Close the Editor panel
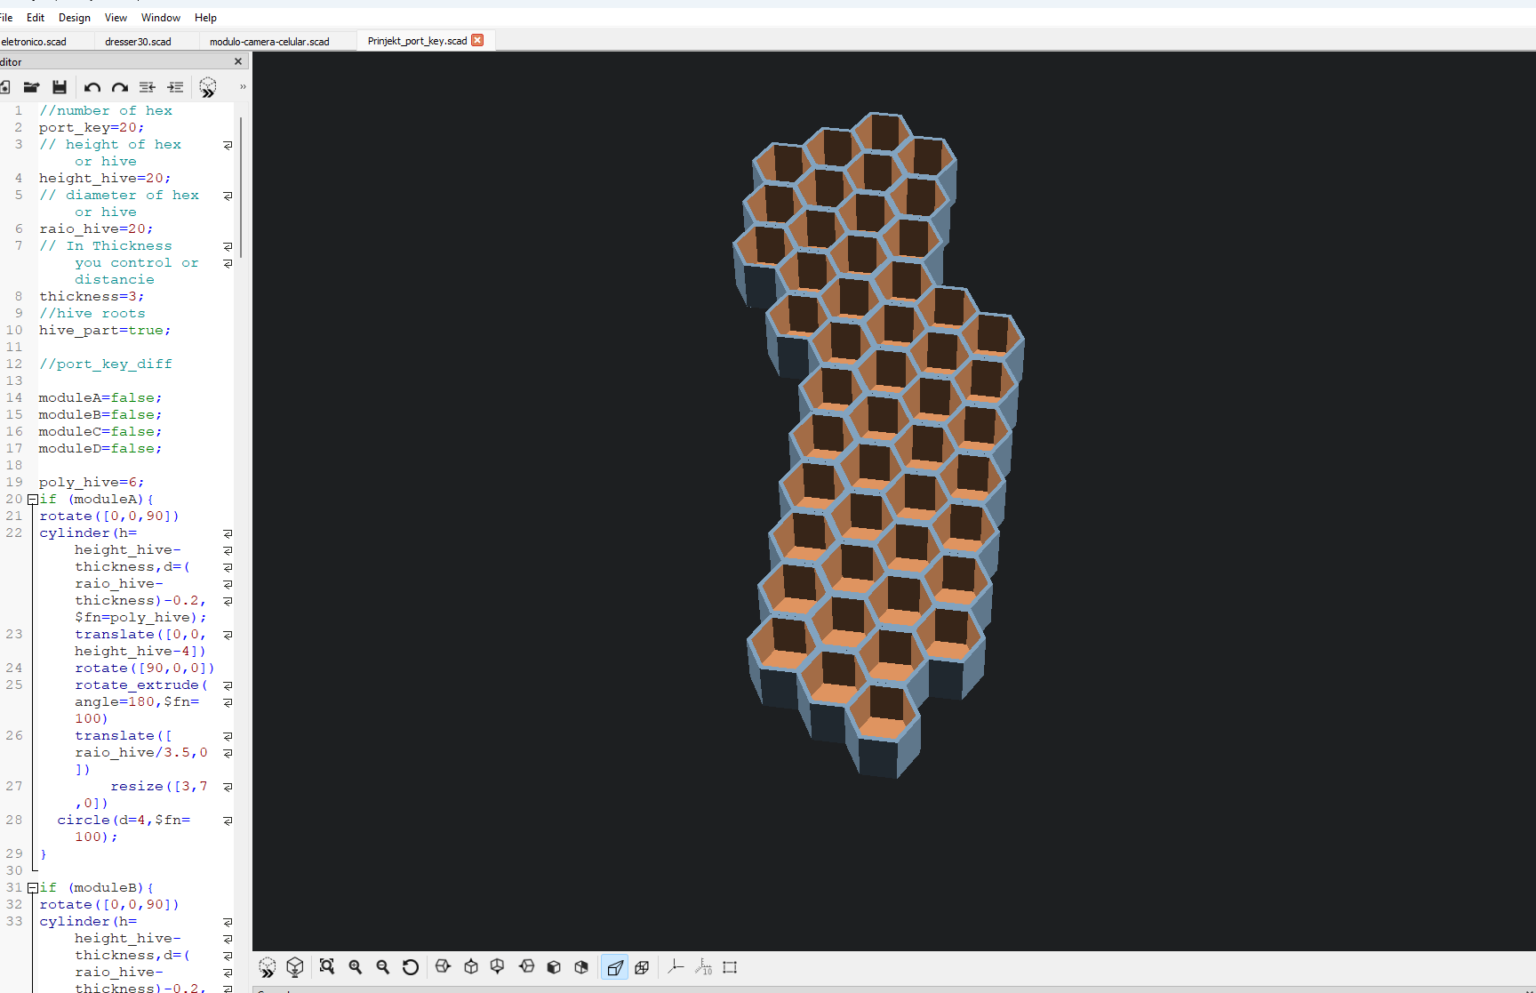Image resolution: width=1536 pixels, height=993 pixels. pos(238,61)
